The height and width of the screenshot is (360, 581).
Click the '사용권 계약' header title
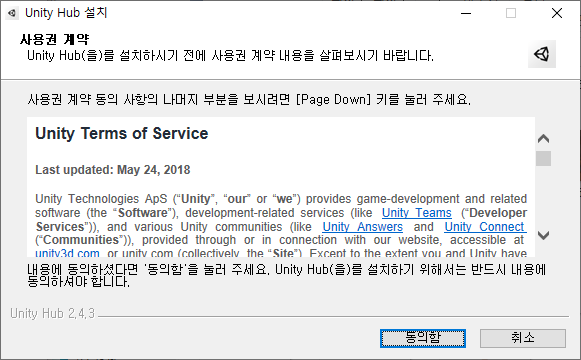(x=54, y=39)
